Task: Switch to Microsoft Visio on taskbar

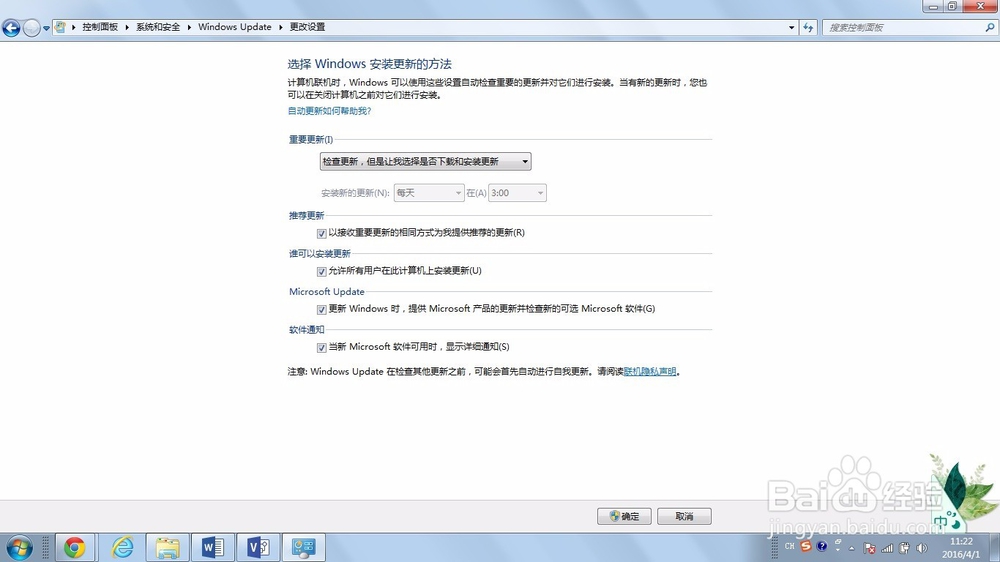Action: point(258,547)
